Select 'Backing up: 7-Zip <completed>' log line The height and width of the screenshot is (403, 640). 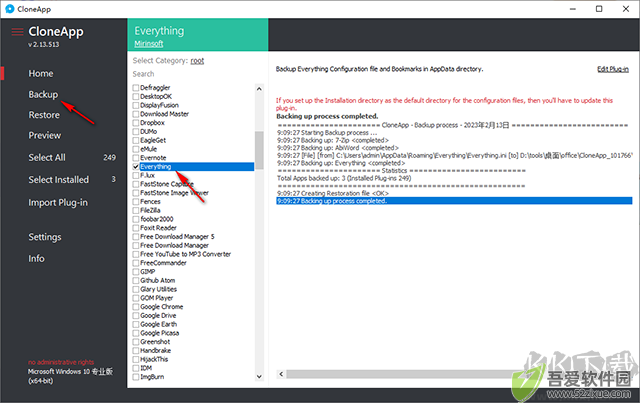[x=333, y=140]
